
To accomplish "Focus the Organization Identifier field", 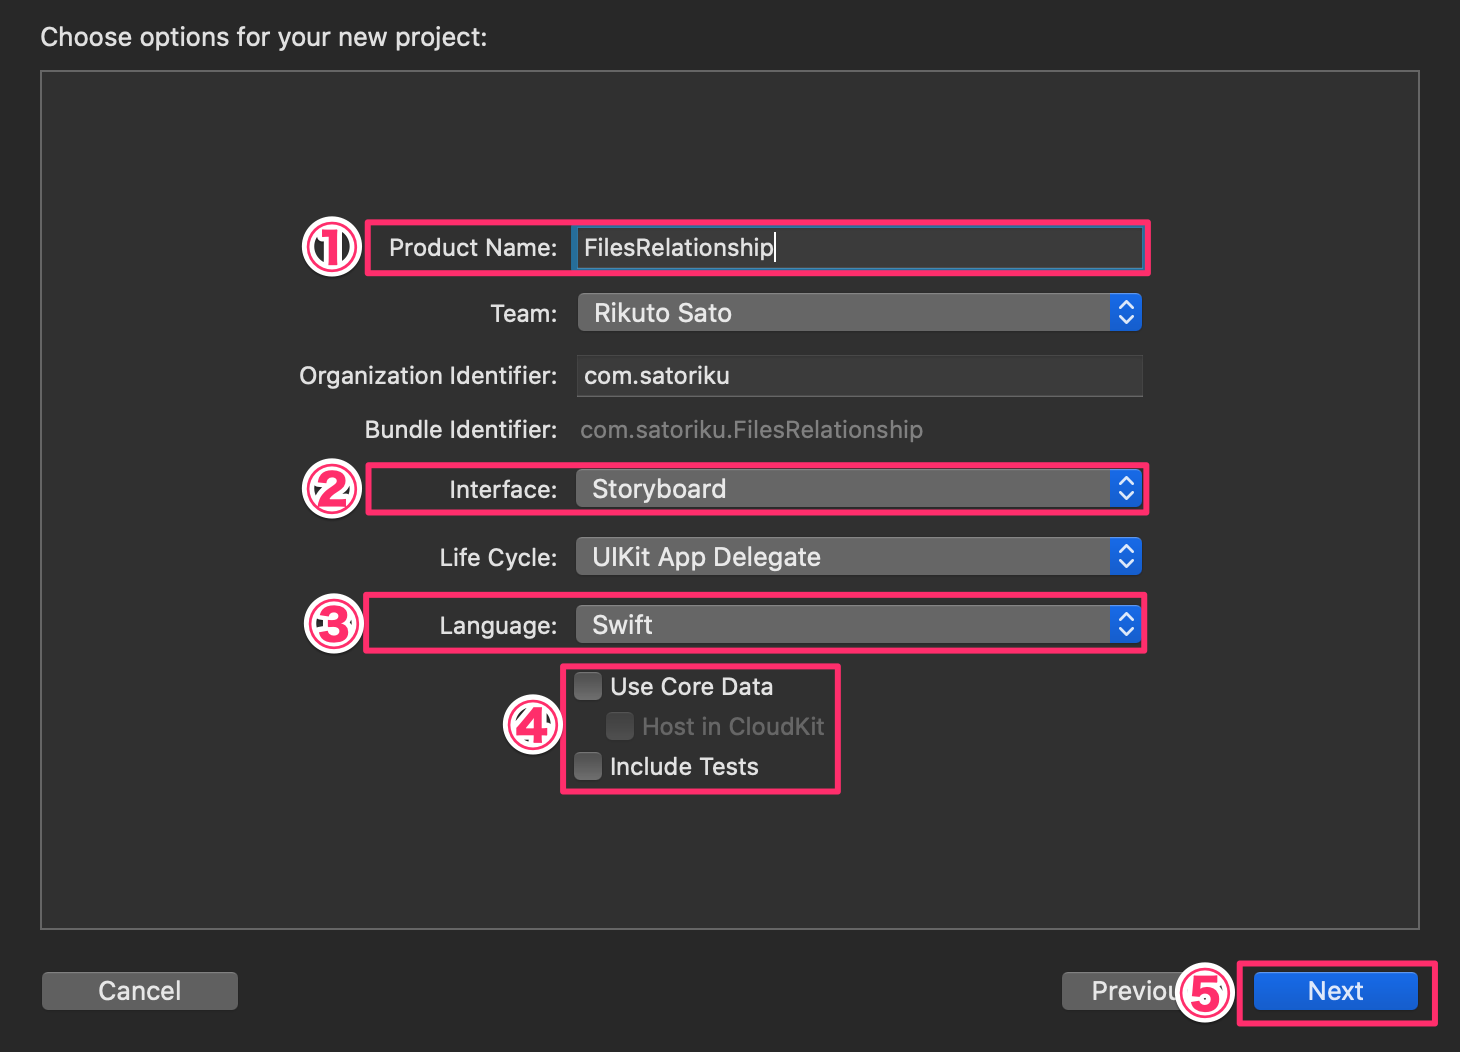I will 858,376.
